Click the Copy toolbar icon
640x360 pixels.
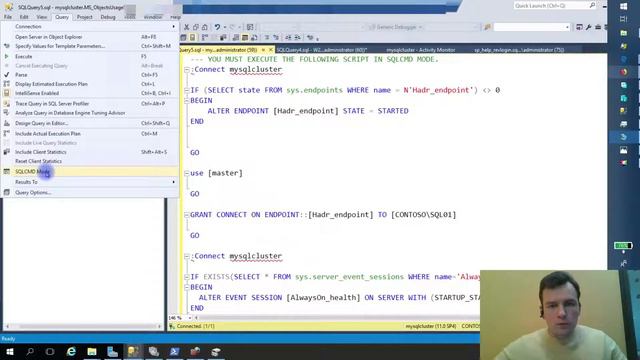point(196,27)
